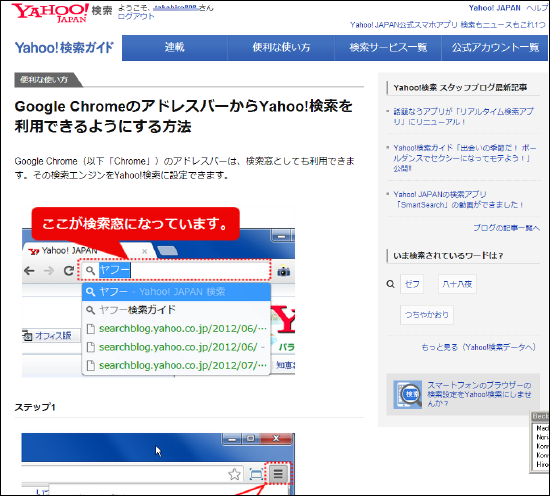Close the Yahoo! JAPAN tab with x
Image resolution: width=550 pixels, height=496 pixels.
pos(144,251)
